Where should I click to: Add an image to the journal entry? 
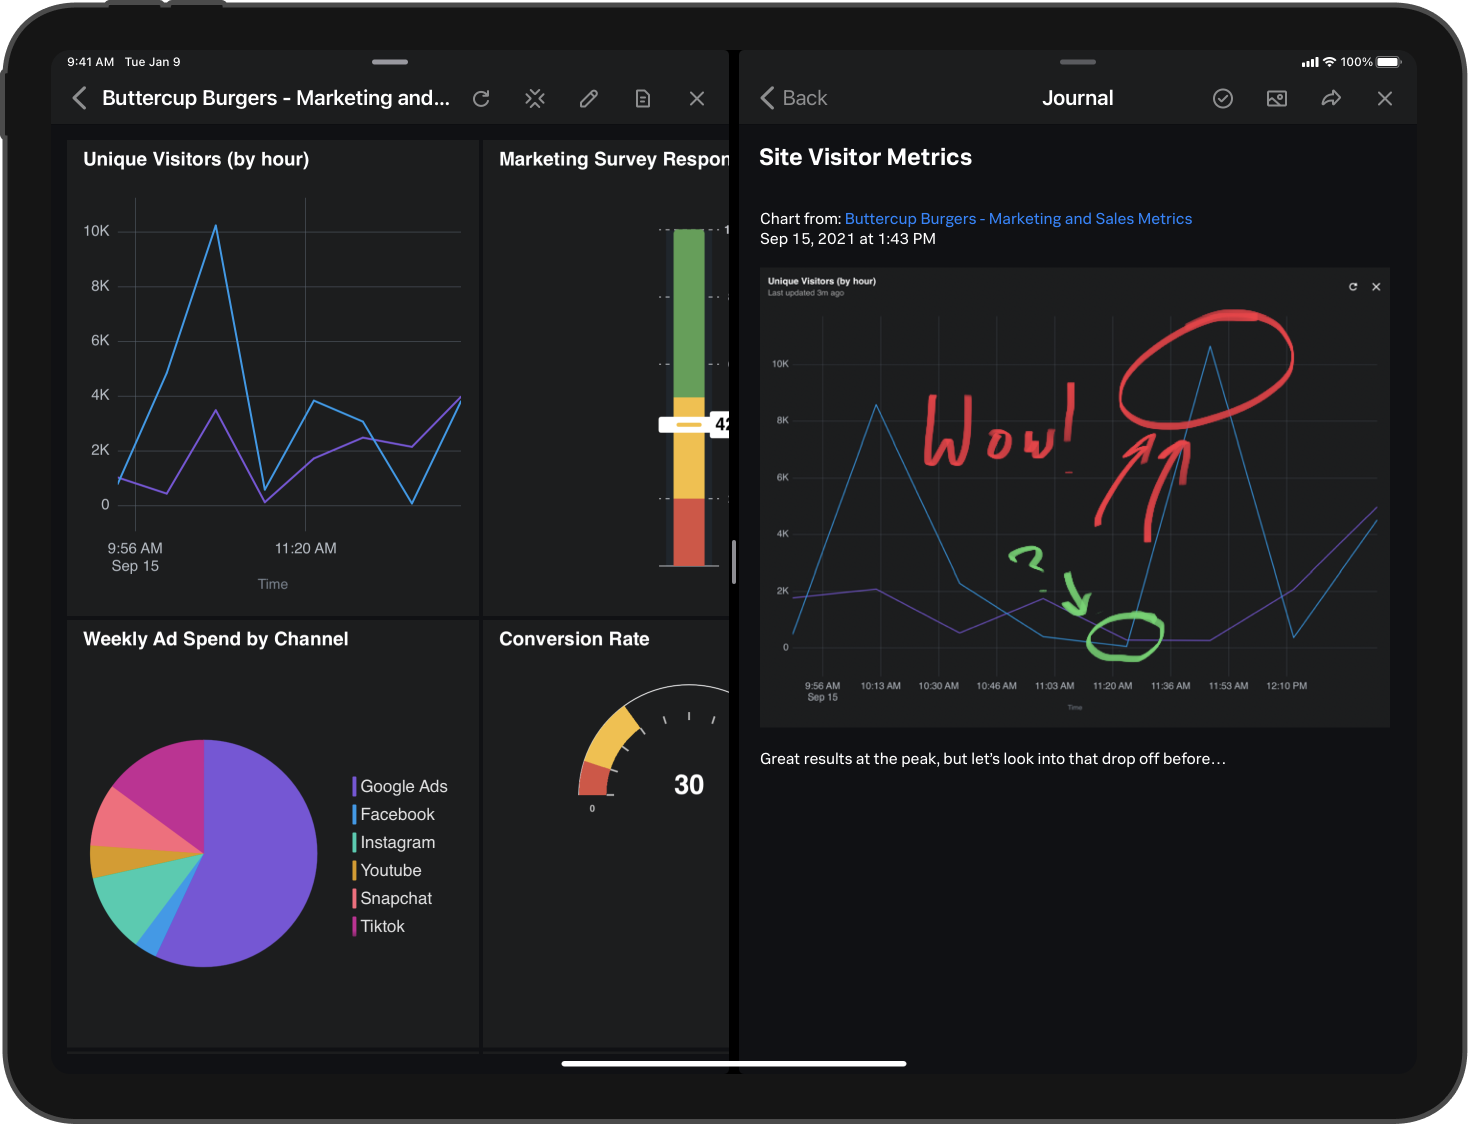coord(1277,98)
